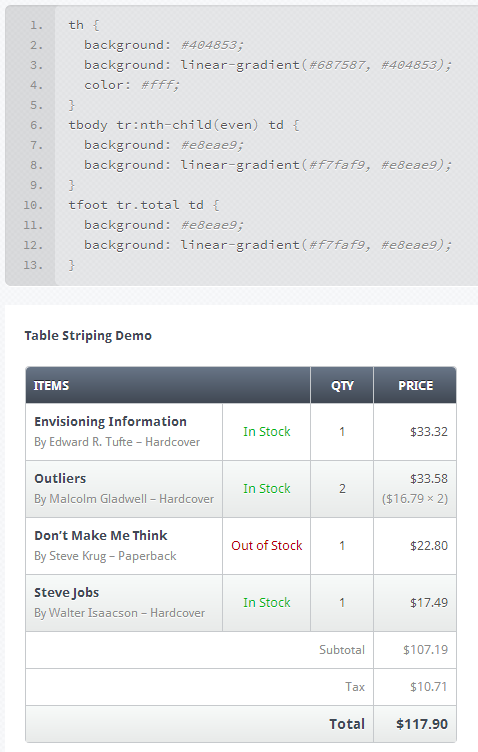The image size is (478, 752).
Task: Select the Envisioning Information book title
Action: [110, 422]
